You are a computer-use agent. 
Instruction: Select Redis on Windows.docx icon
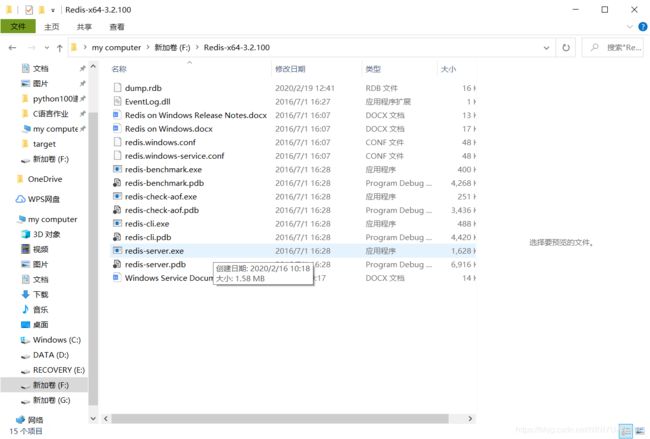point(117,129)
